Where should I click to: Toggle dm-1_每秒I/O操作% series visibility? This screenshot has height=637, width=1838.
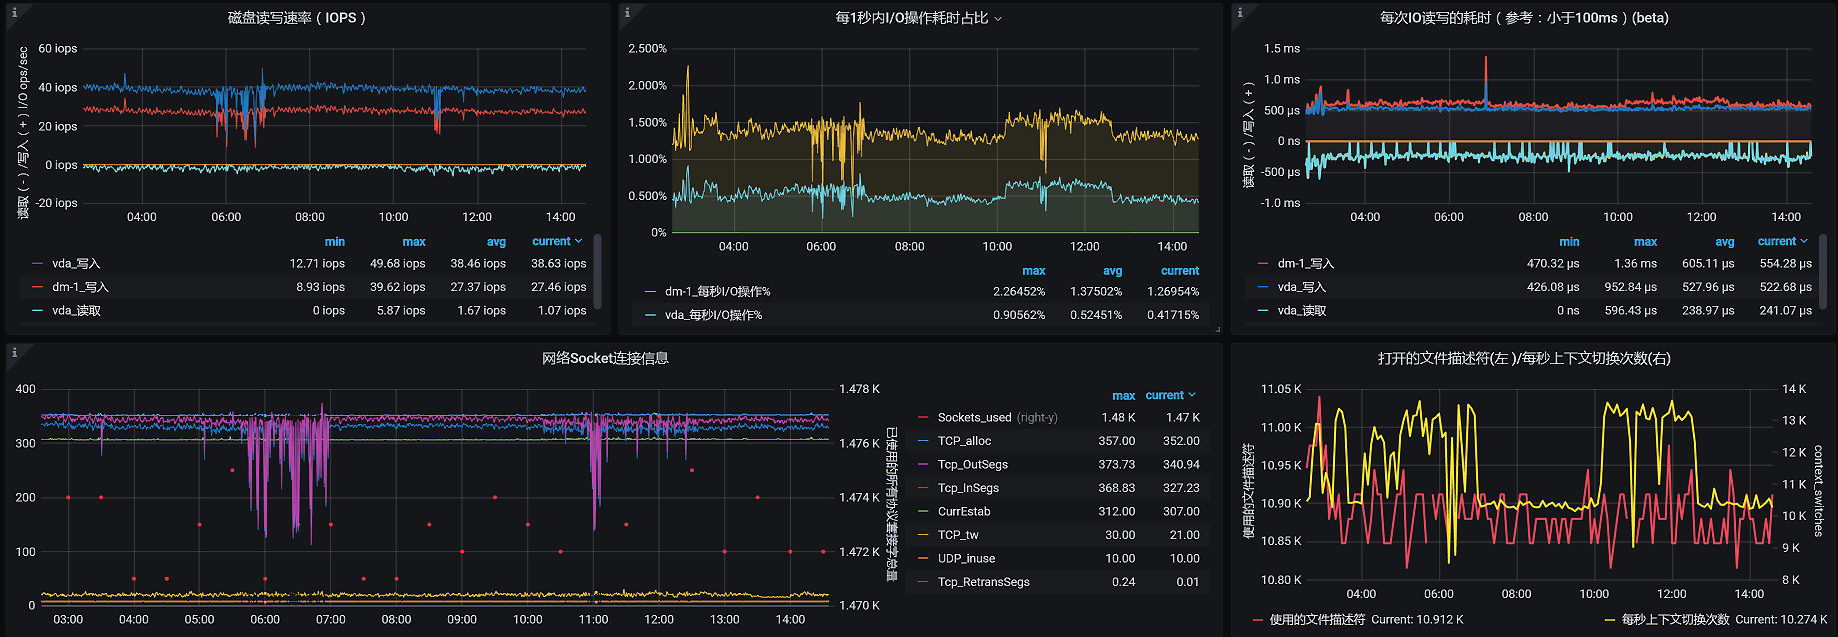coord(717,292)
